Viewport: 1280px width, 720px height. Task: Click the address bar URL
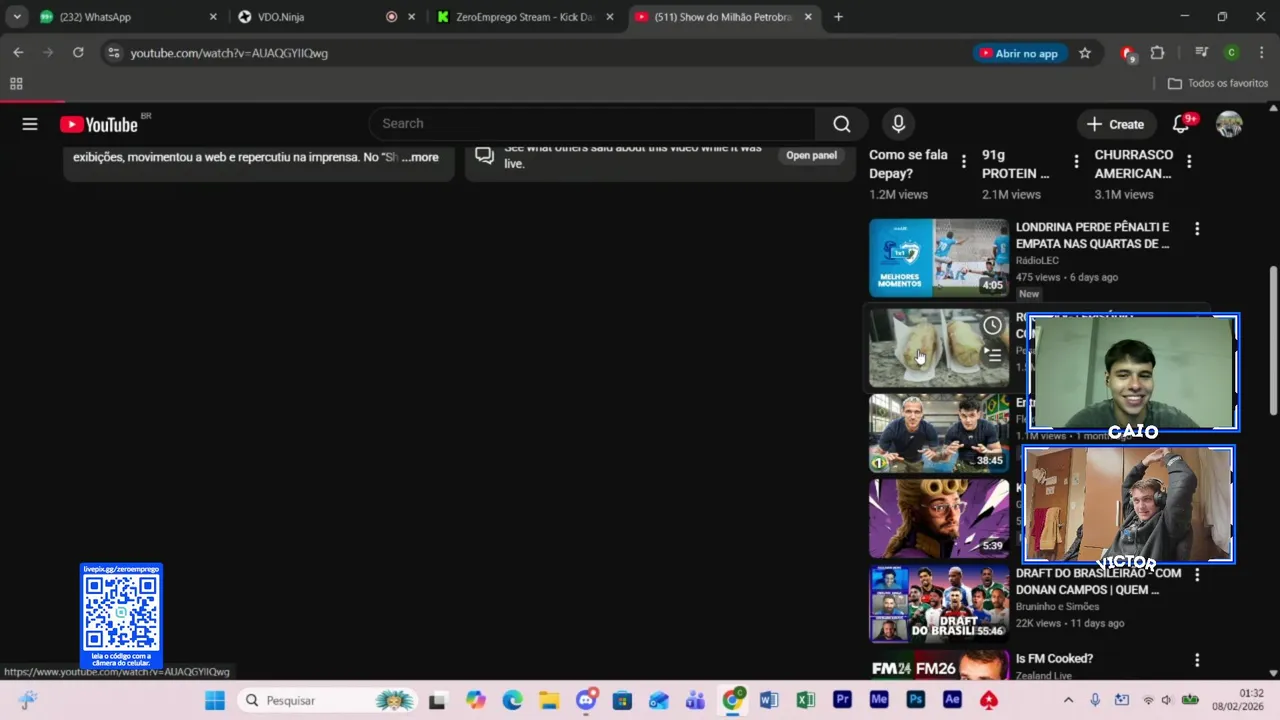[229, 53]
